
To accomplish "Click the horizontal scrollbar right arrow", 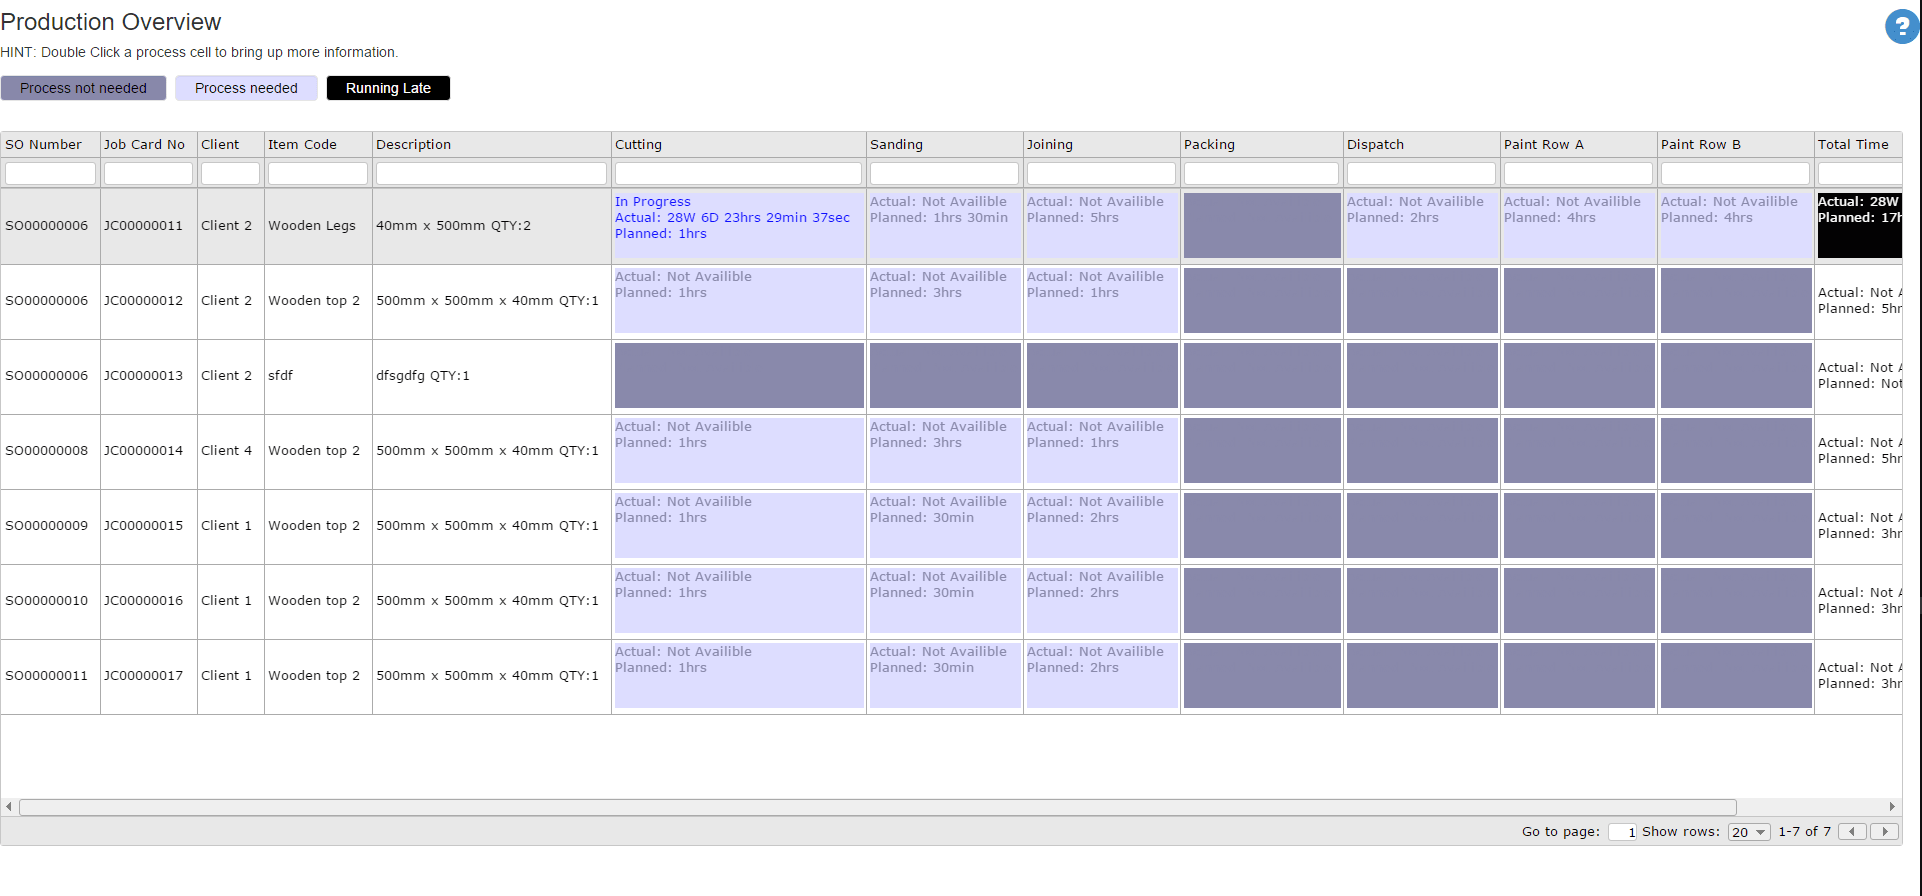I will point(1892,807).
